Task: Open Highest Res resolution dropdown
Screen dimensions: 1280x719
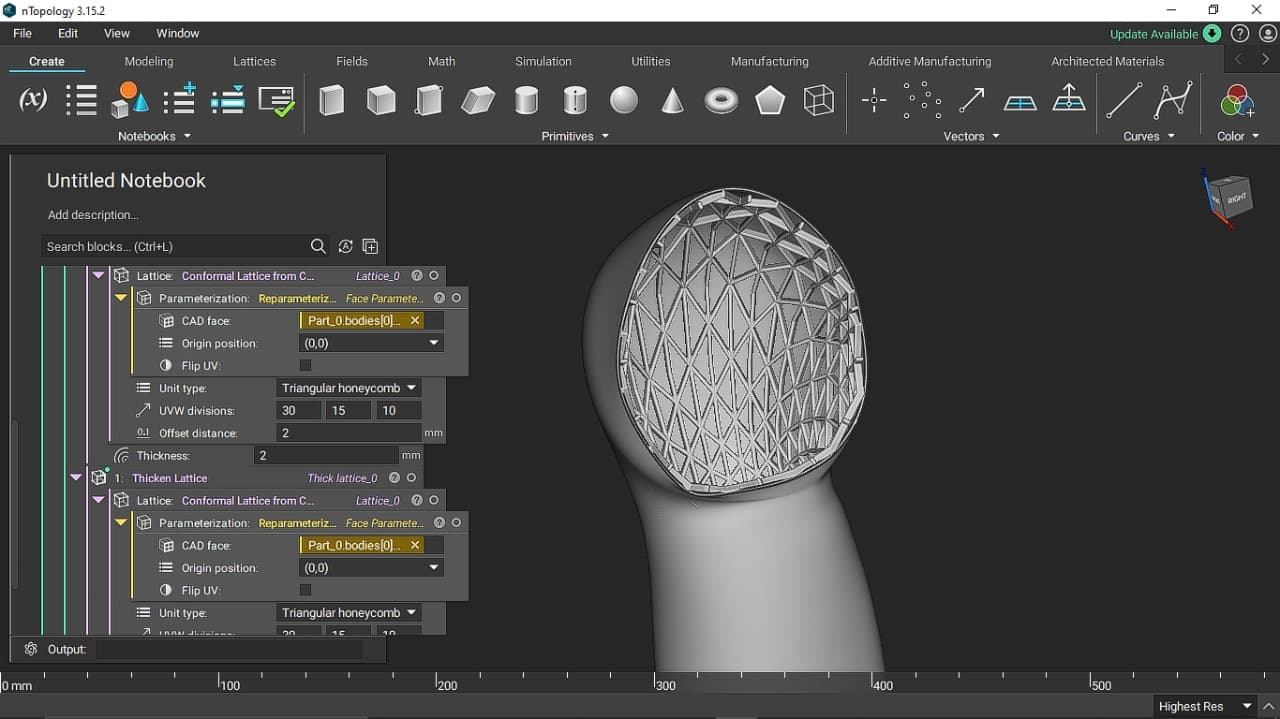Action: [x=1205, y=706]
